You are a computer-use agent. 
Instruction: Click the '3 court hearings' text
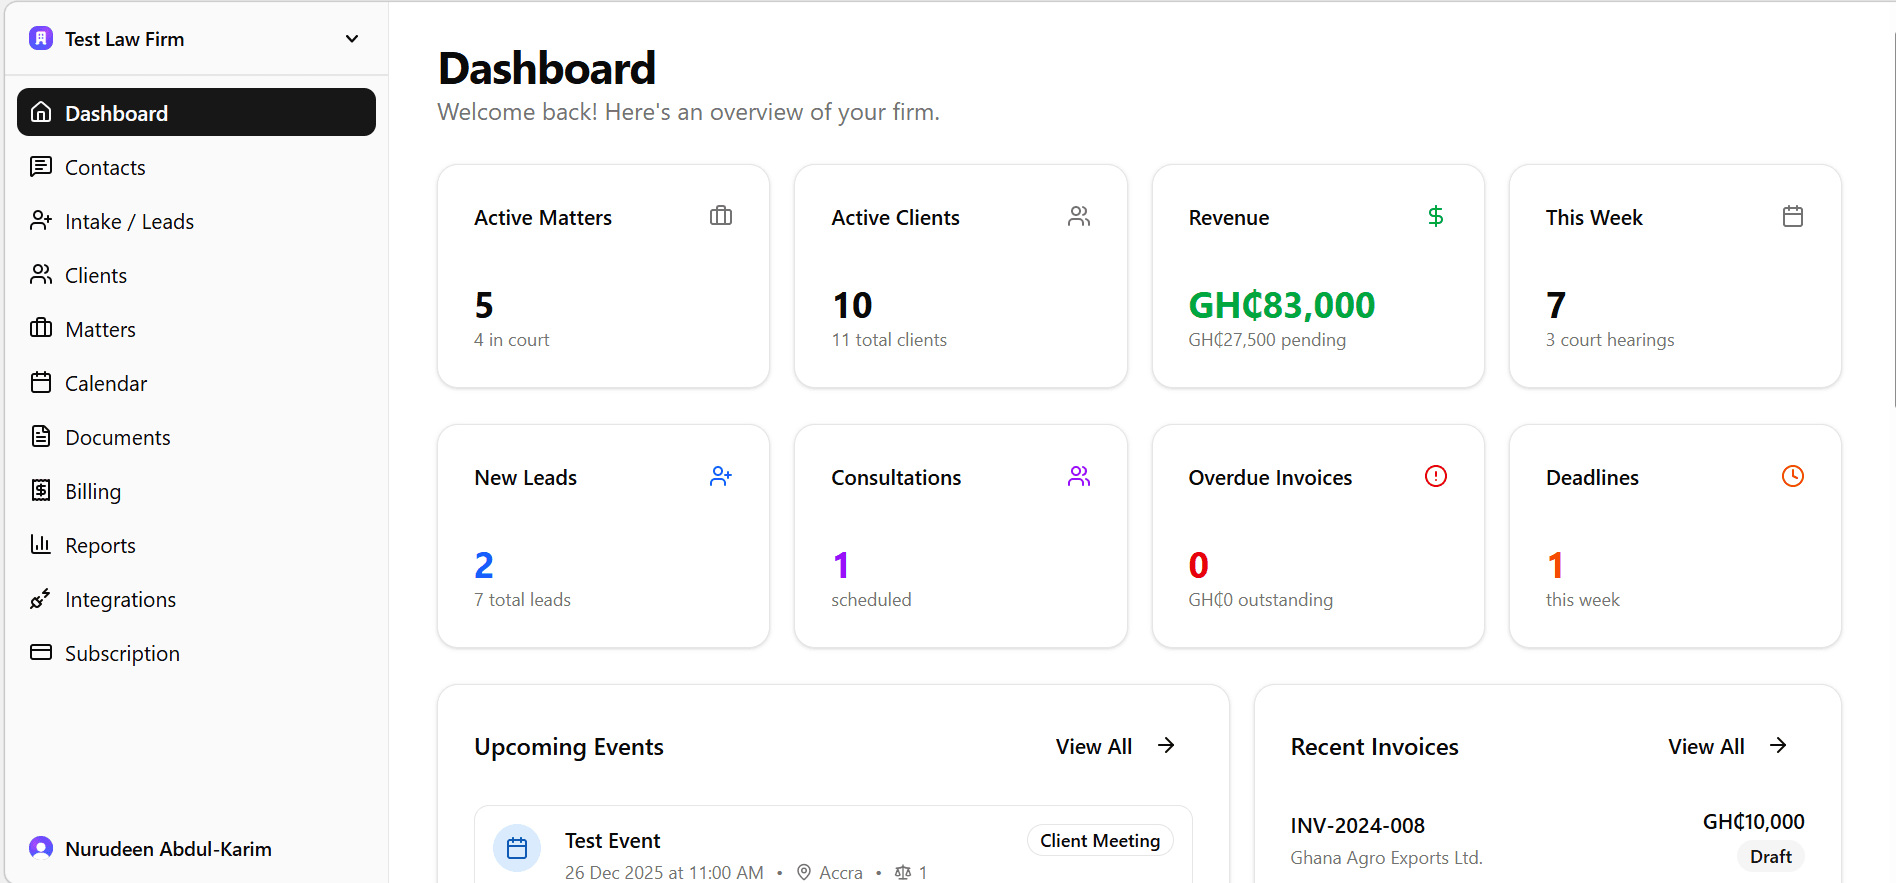pos(1610,340)
